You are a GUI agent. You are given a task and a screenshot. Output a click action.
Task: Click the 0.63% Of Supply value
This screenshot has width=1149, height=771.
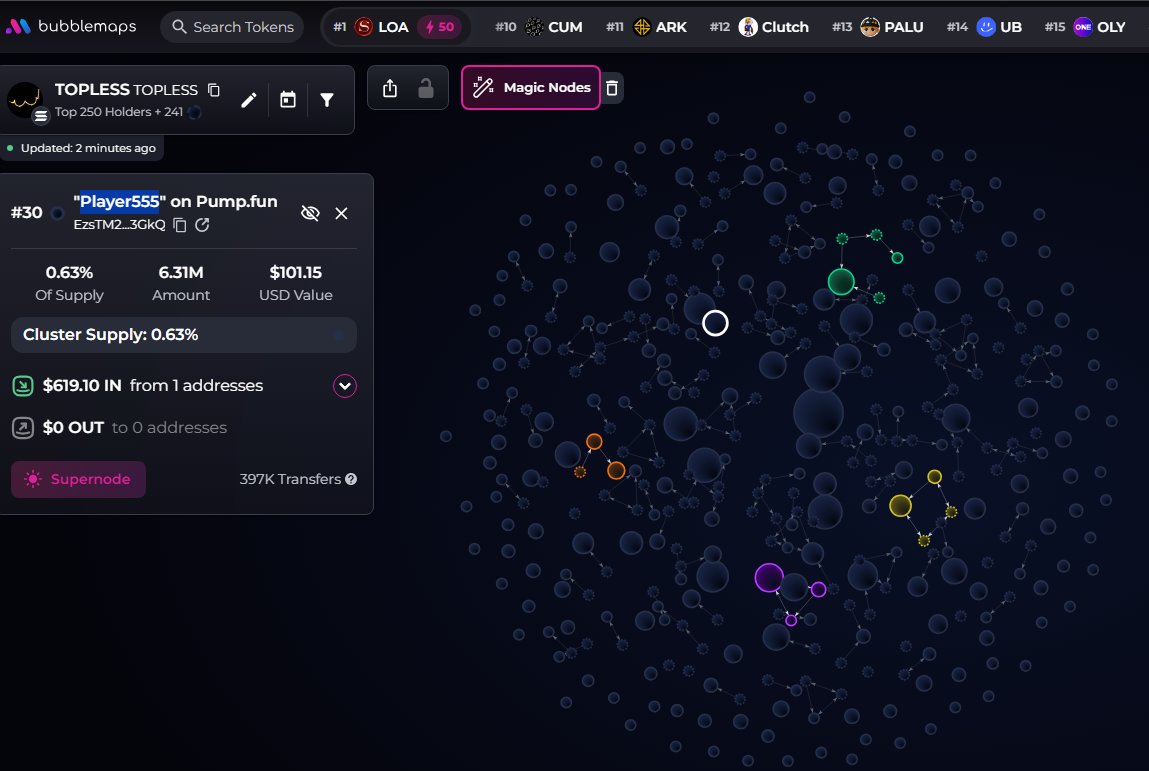(70, 273)
